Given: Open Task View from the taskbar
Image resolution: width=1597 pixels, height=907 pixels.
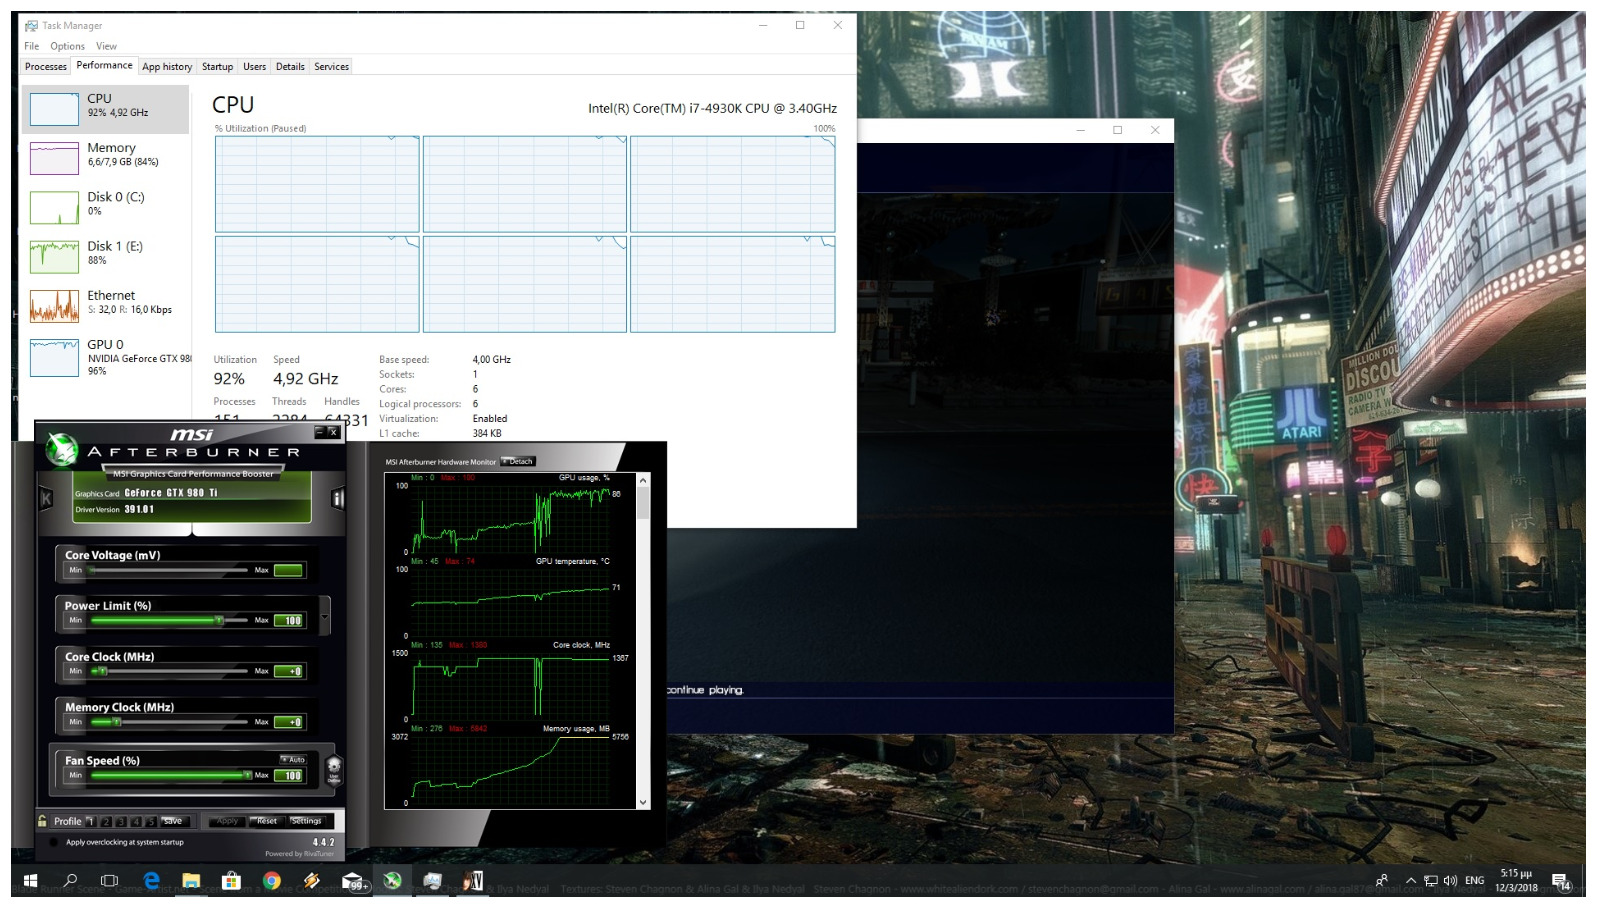Looking at the screenshot, I should coord(110,880).
